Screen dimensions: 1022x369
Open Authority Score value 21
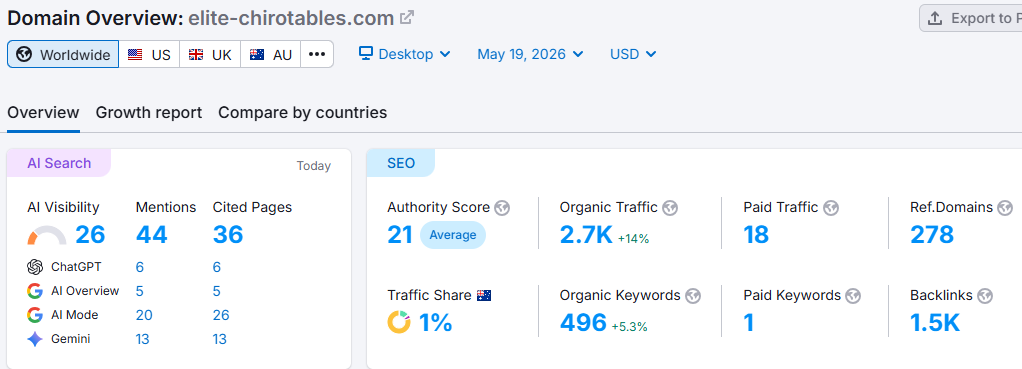[400, 235]
